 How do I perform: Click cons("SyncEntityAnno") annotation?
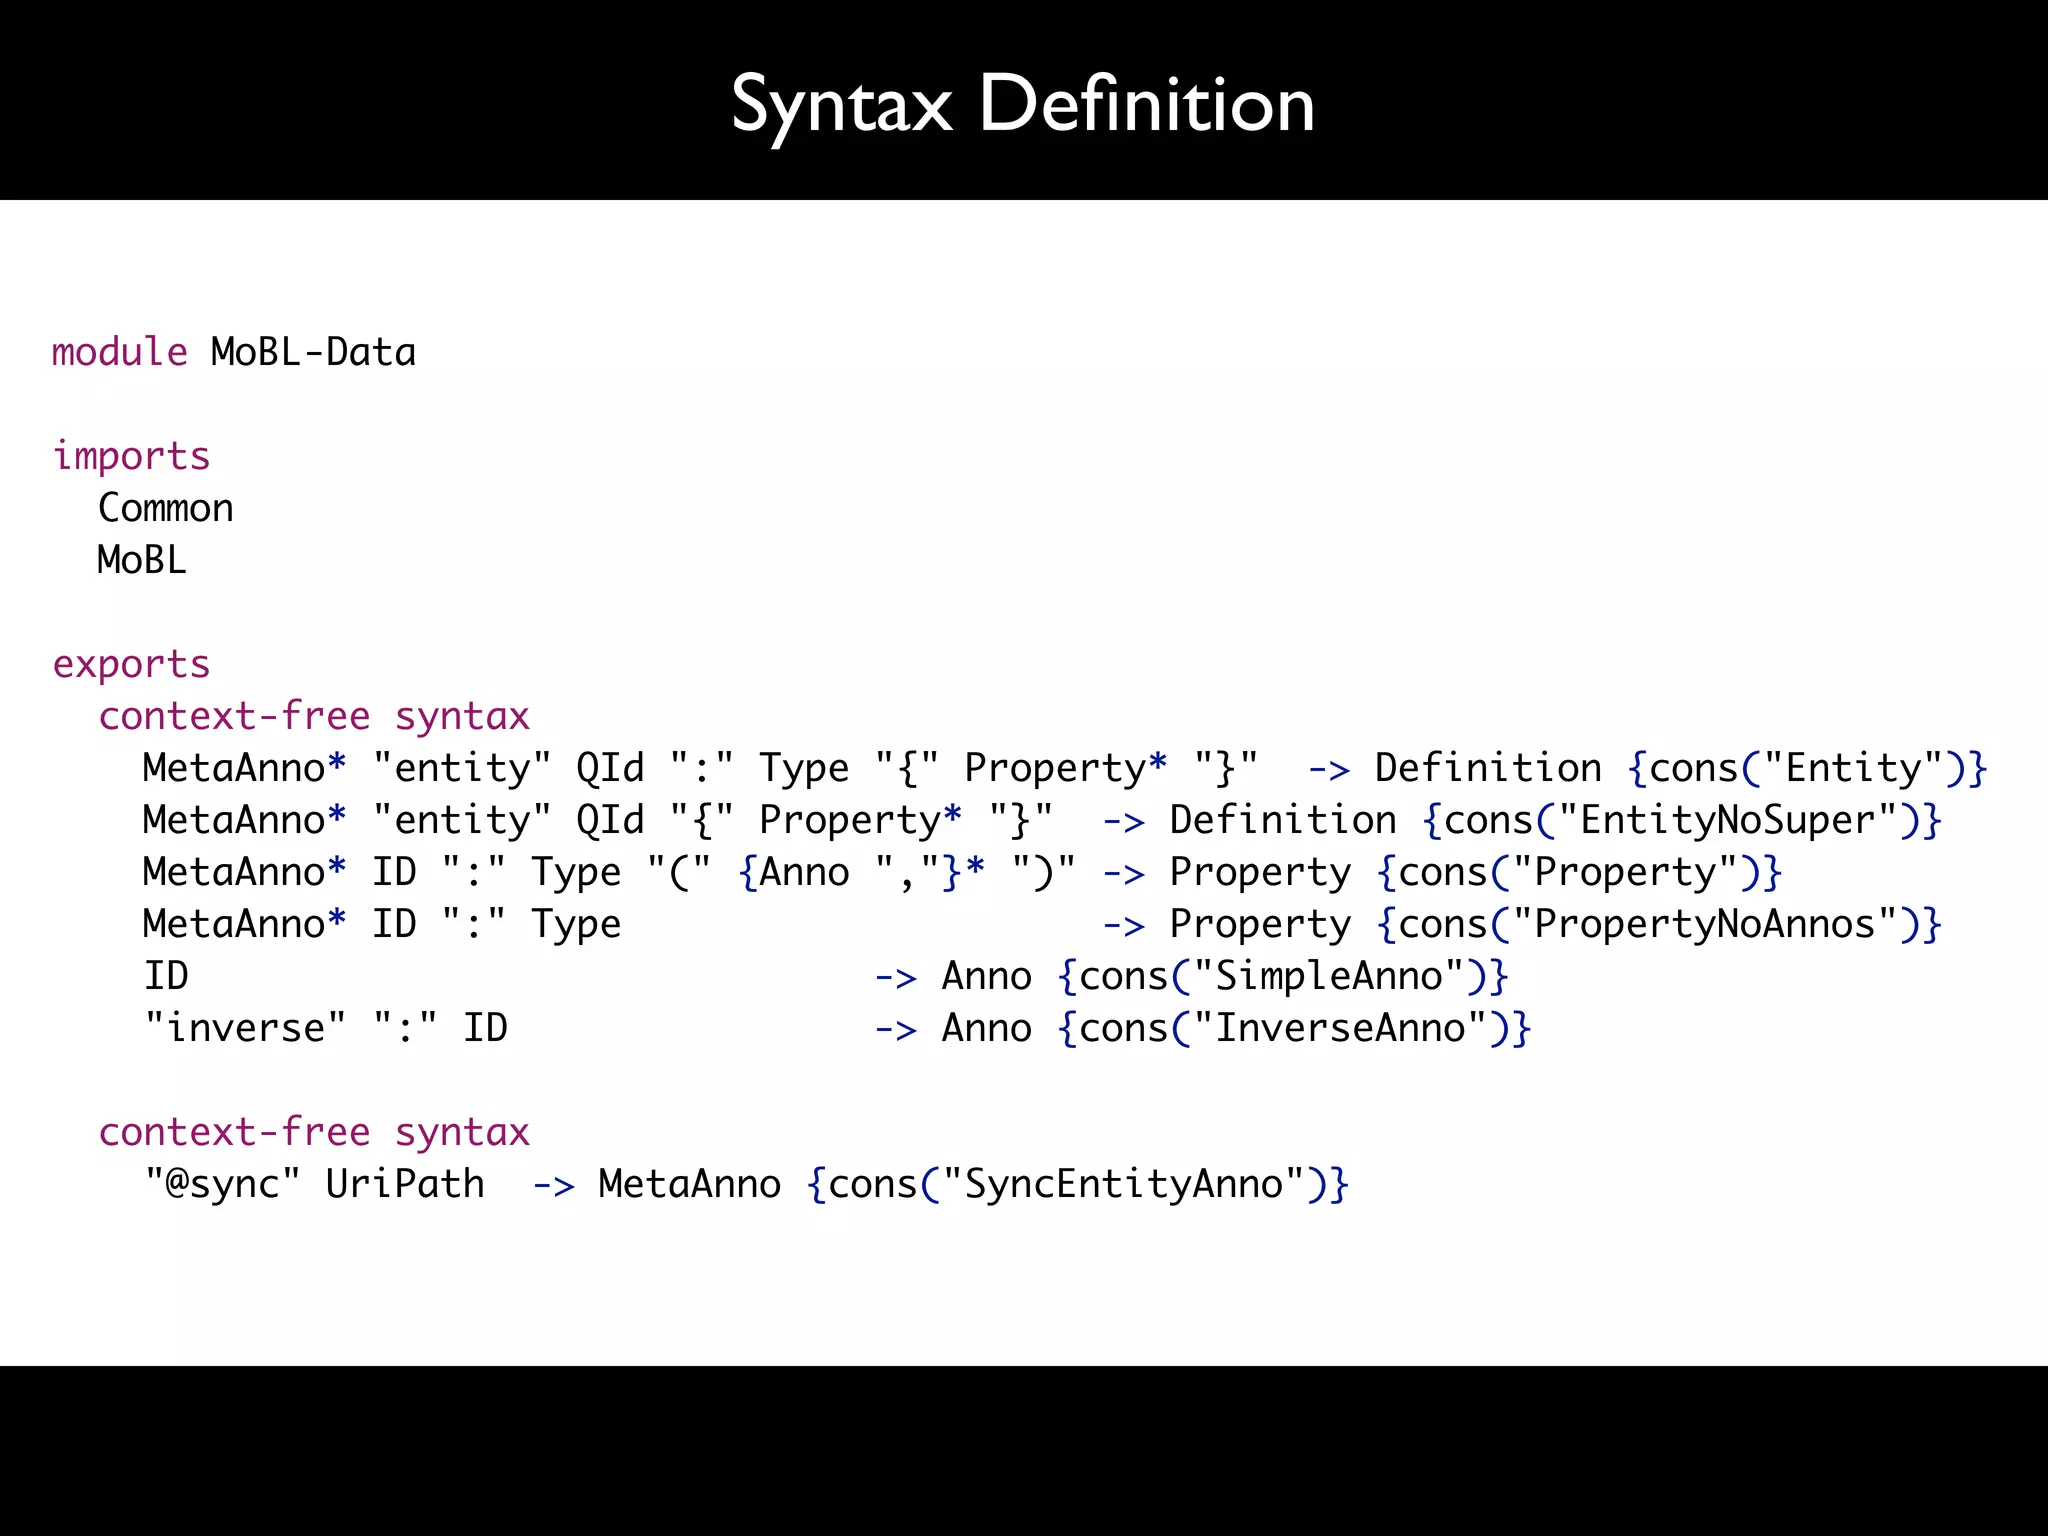pos(1078,1185)
